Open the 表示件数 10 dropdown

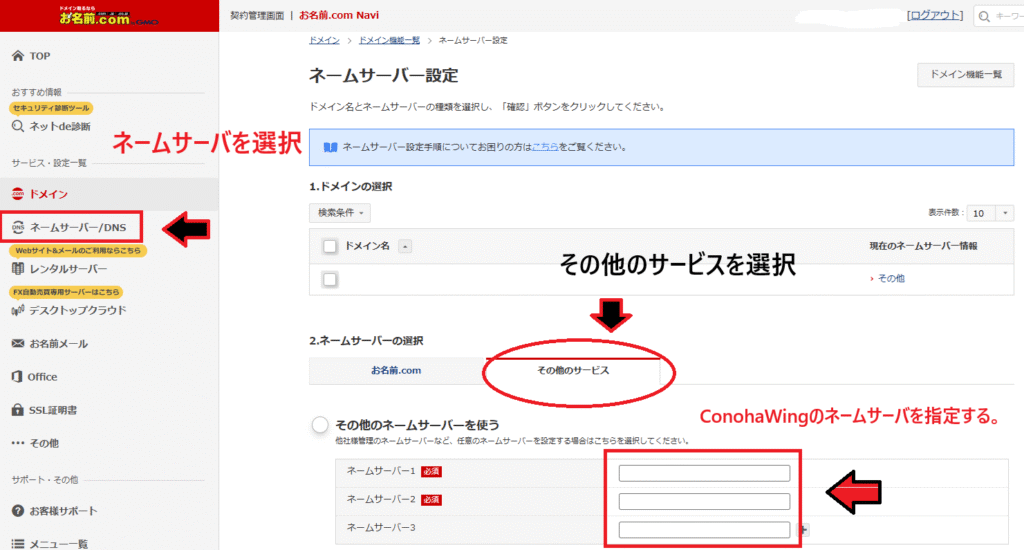990,213
